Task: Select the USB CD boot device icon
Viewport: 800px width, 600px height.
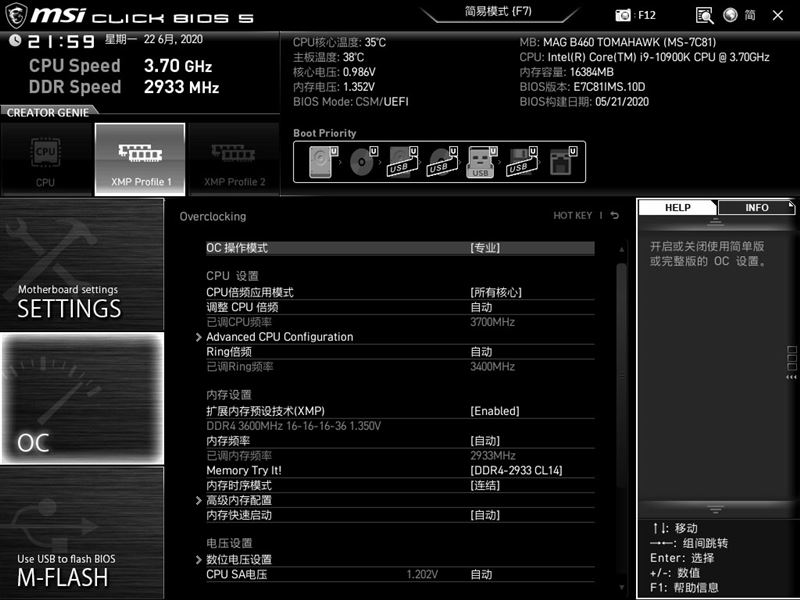Action: pos(442,162)
